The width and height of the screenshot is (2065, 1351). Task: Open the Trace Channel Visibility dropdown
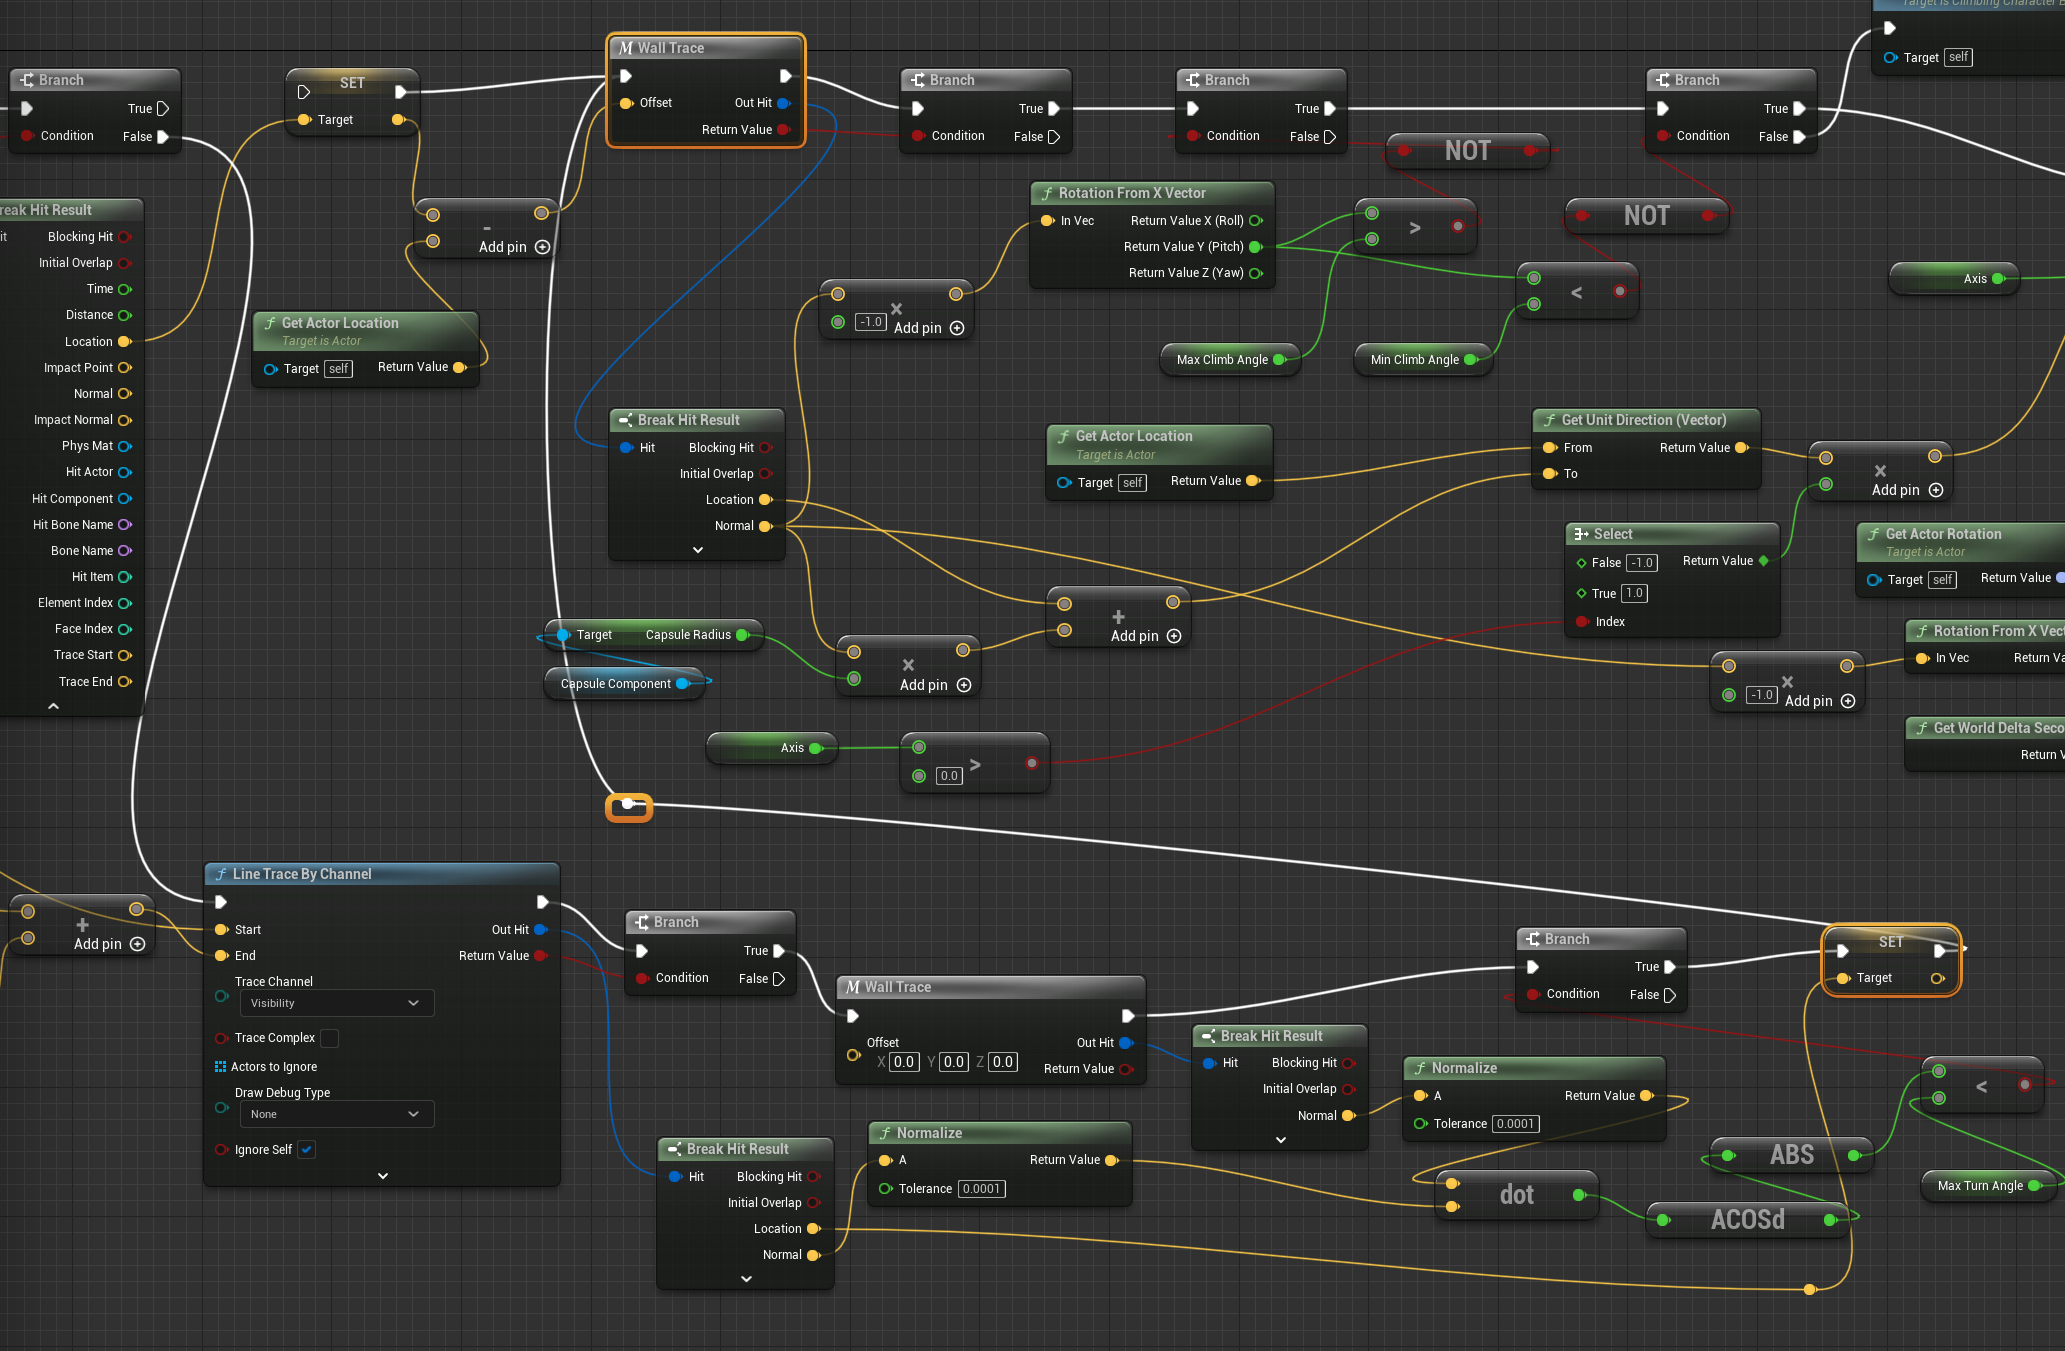[x=335, y=1003]
